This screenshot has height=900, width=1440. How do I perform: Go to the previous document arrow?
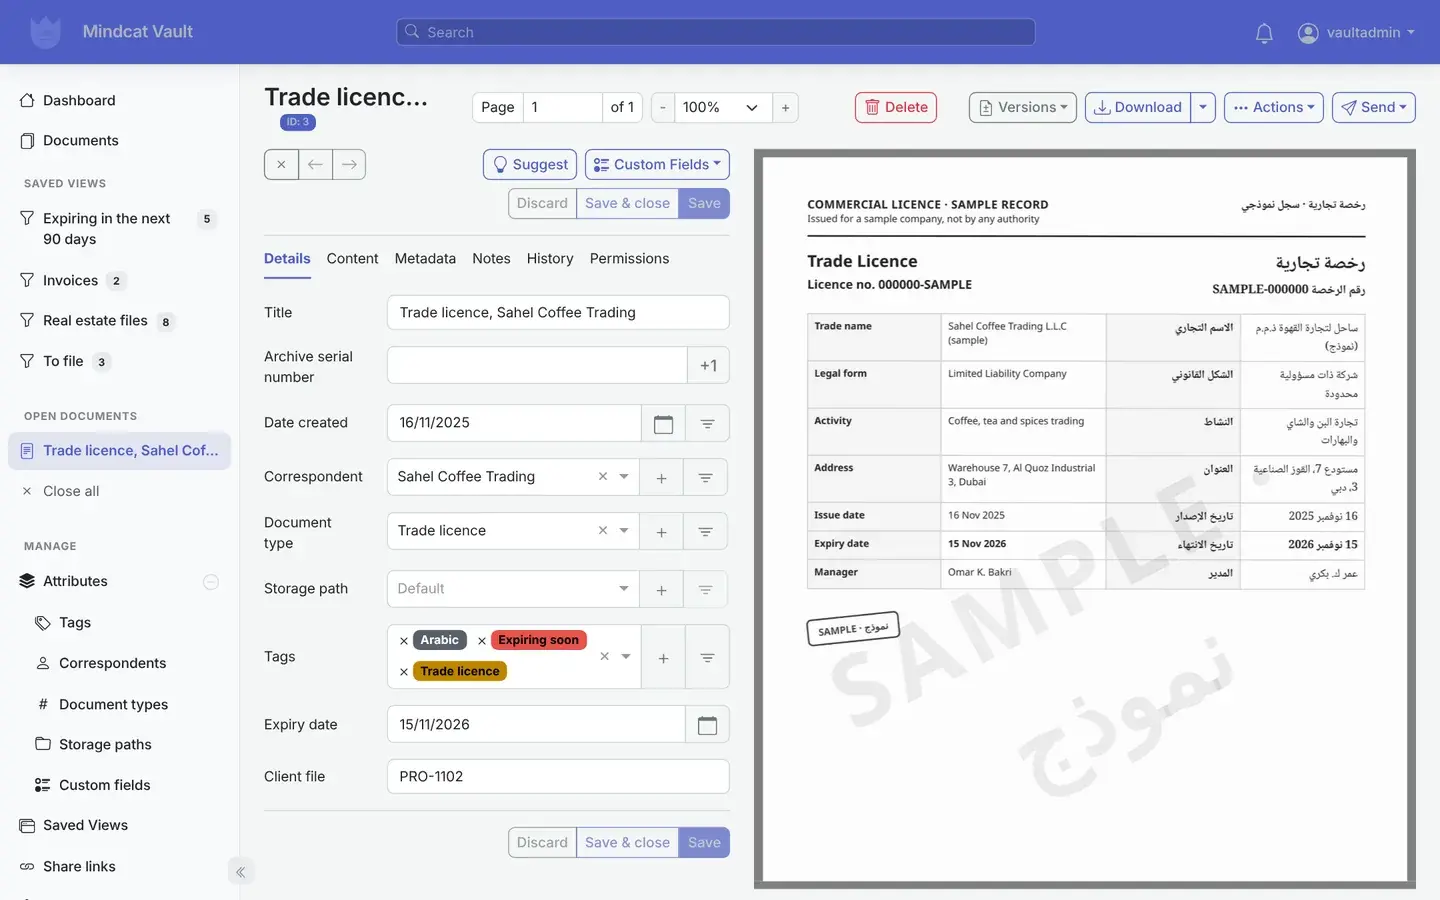pos(315,164)
